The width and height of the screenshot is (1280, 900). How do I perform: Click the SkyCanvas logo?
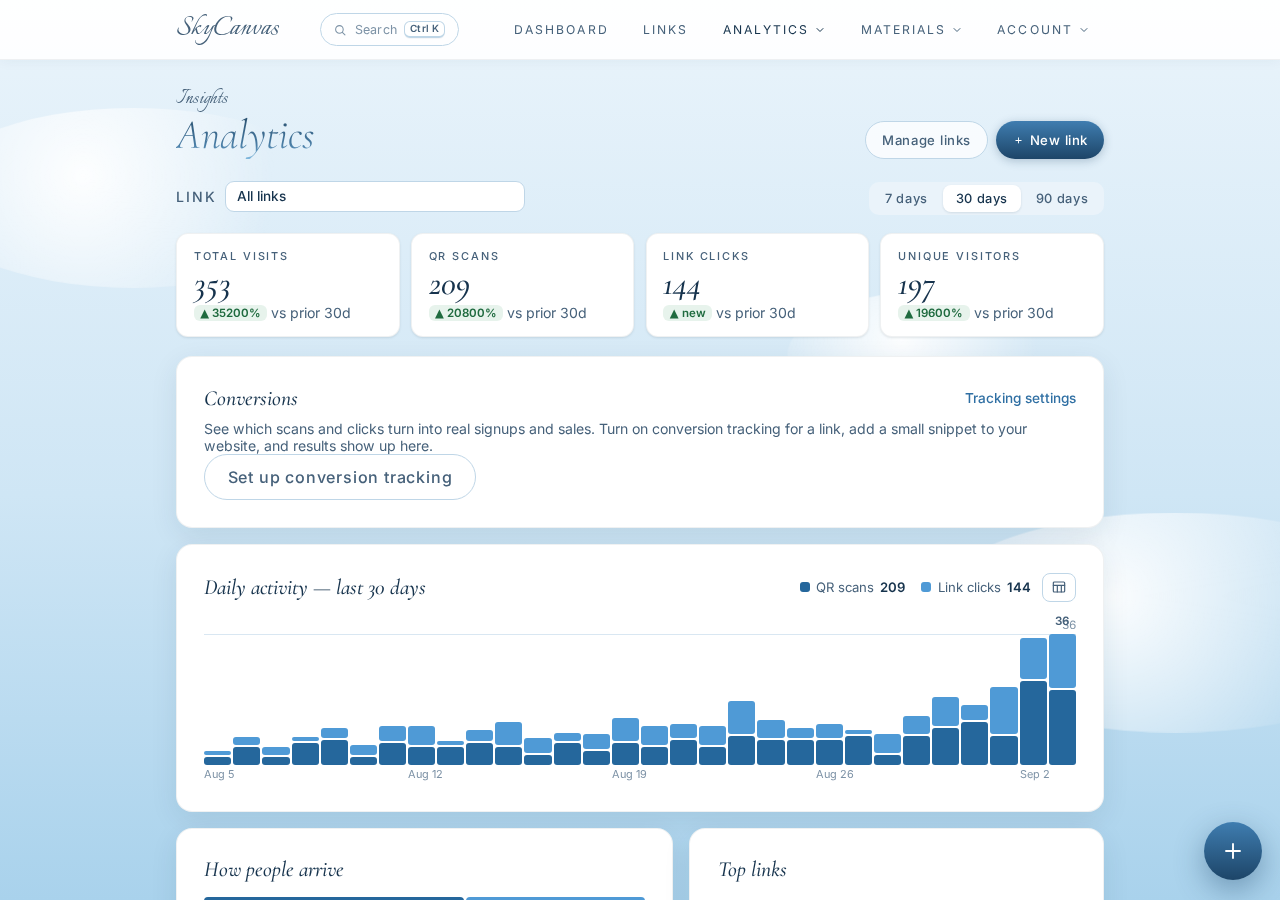[228, 29]
